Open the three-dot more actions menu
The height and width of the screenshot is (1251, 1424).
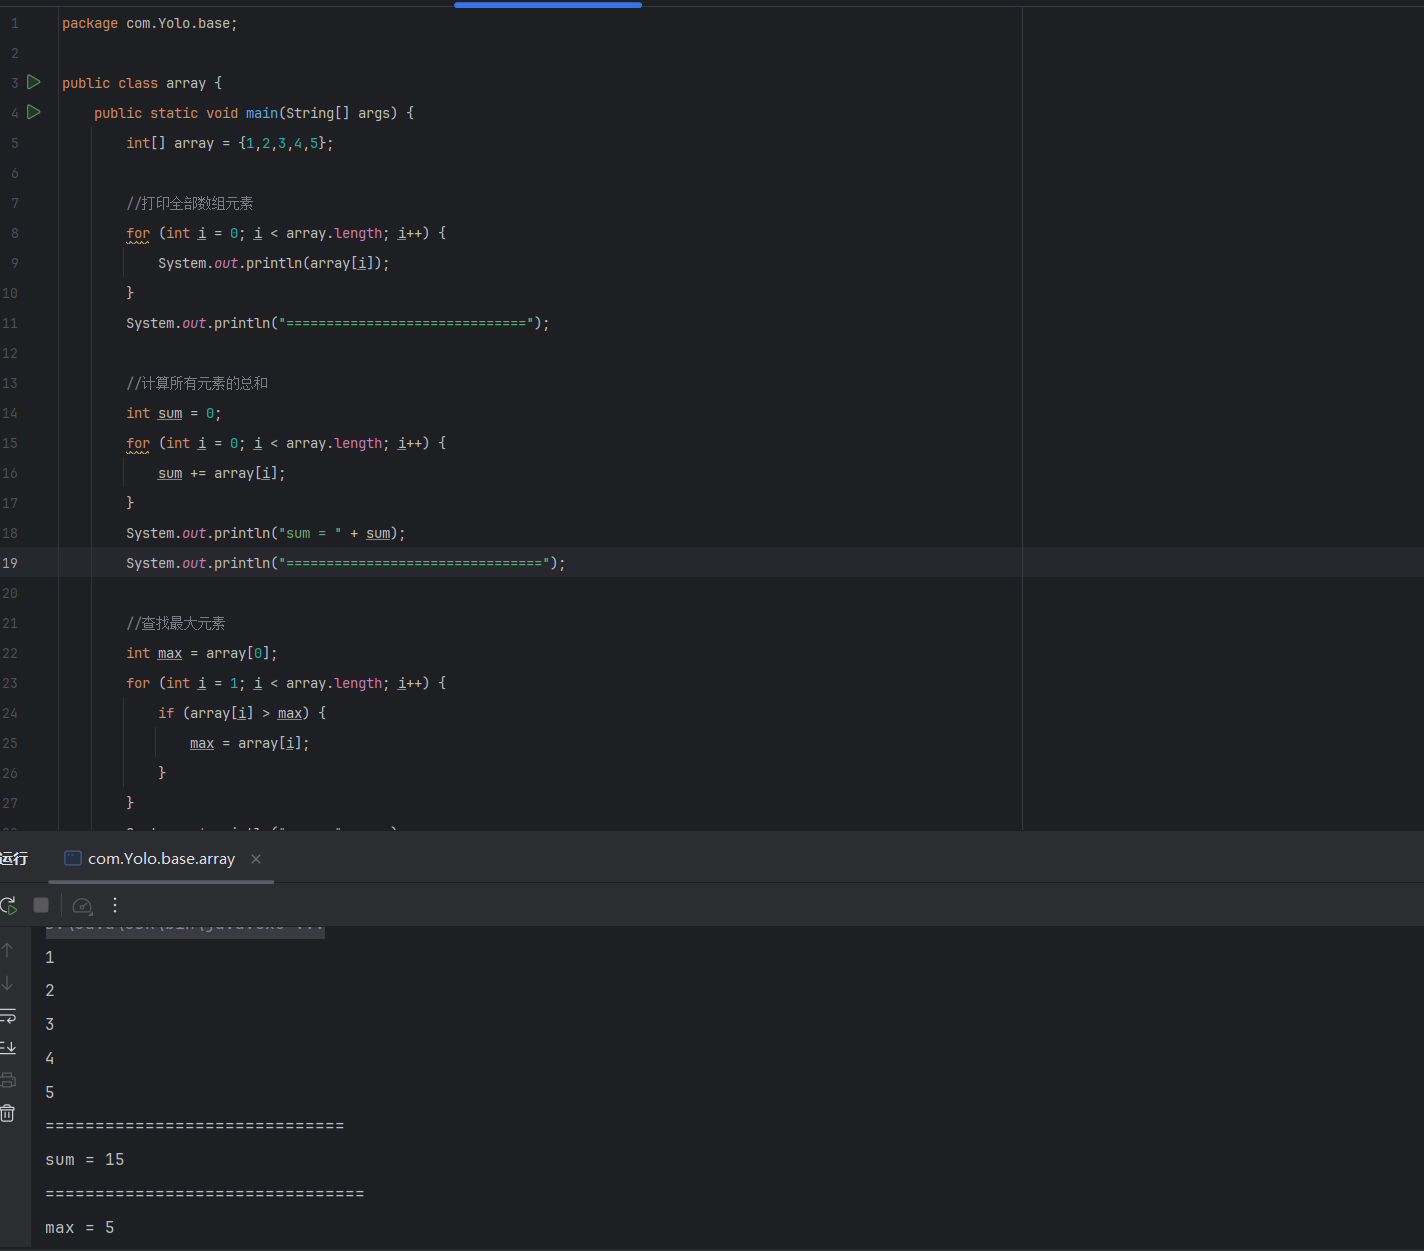click(x=115, y=905)
